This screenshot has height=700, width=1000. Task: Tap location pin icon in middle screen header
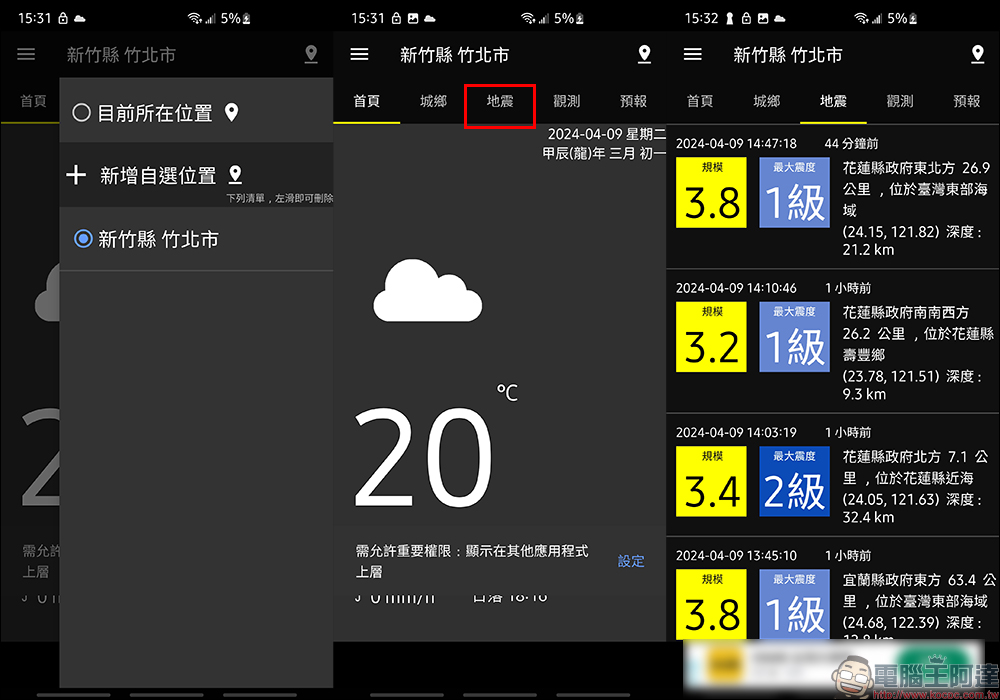[x=644, y=54]
